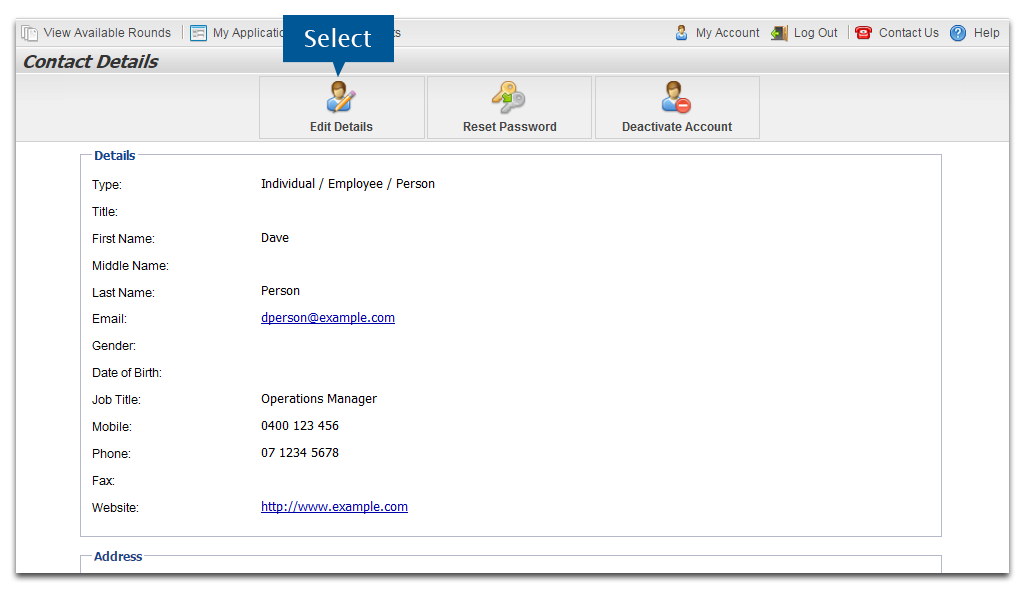This screenshot has height=594, width=1024.
Task: Click the 'Gender:' field label
Action: 114,346
